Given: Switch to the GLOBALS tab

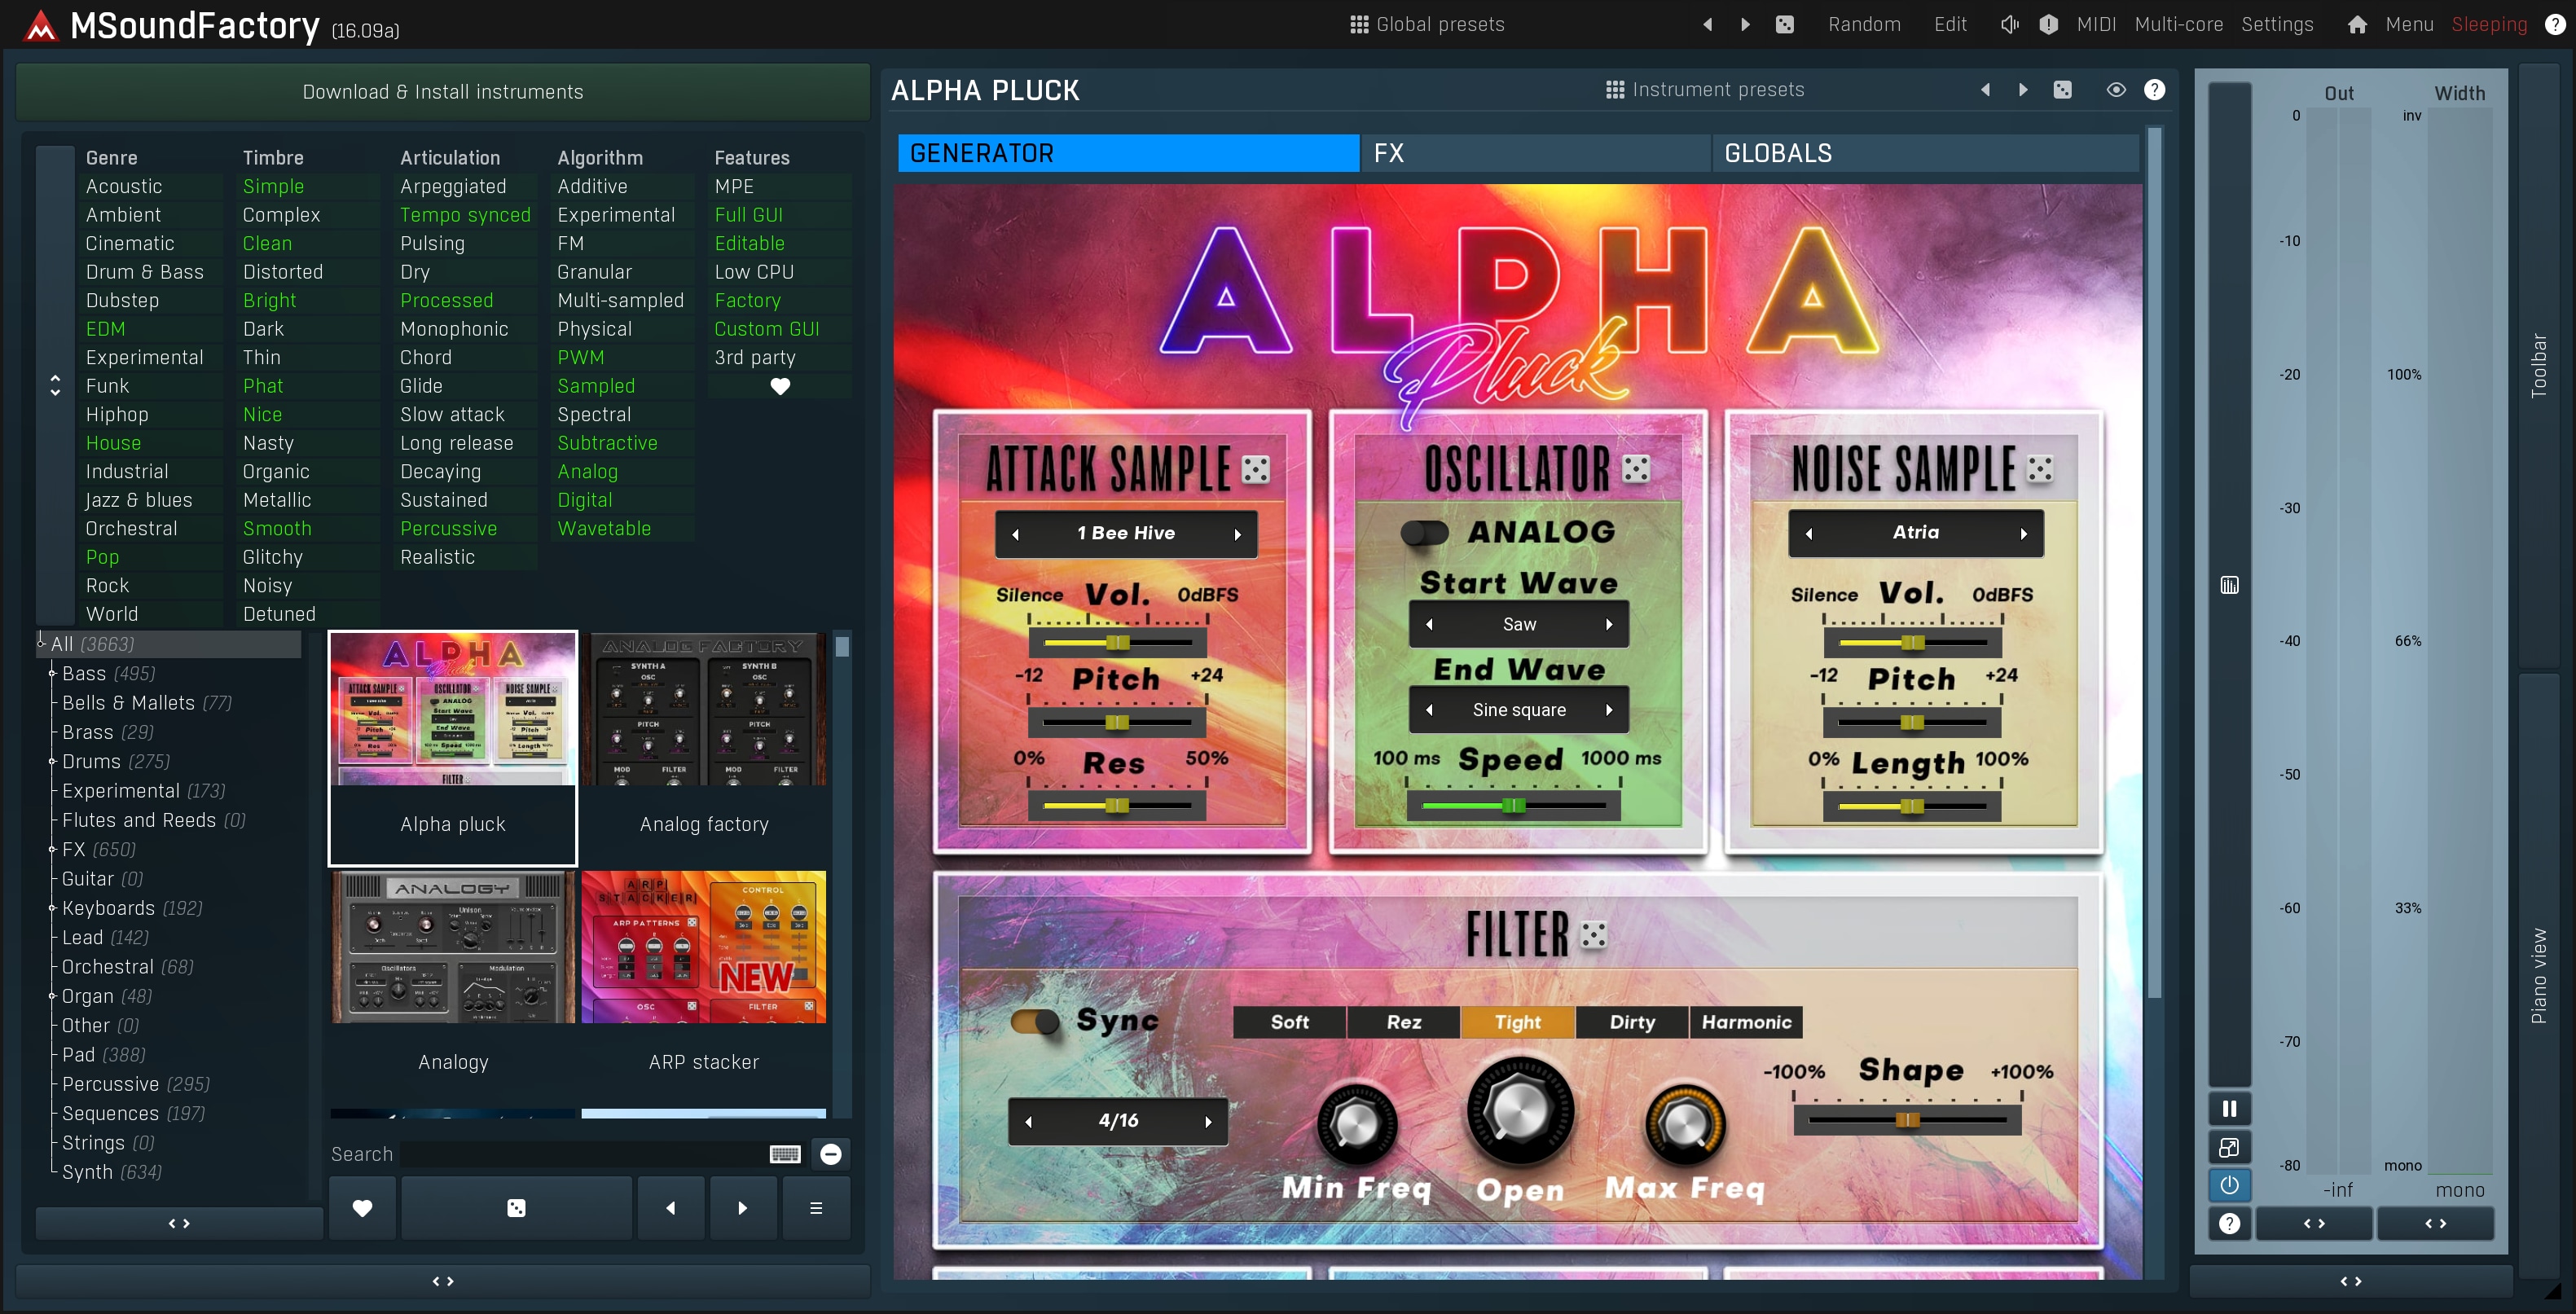Looking at the screenshot, I should (x=1925, y=153).
